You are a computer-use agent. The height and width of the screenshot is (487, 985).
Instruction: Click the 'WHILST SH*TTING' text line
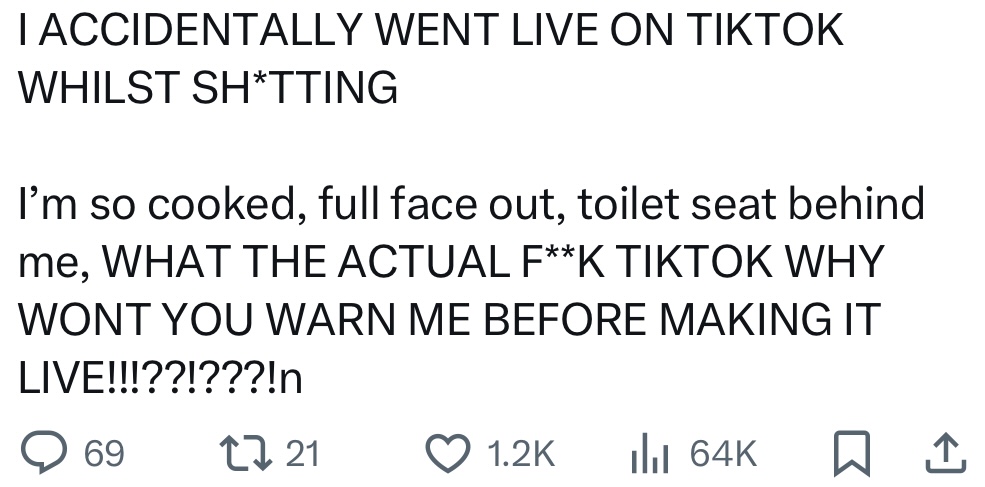click(208, 88)
